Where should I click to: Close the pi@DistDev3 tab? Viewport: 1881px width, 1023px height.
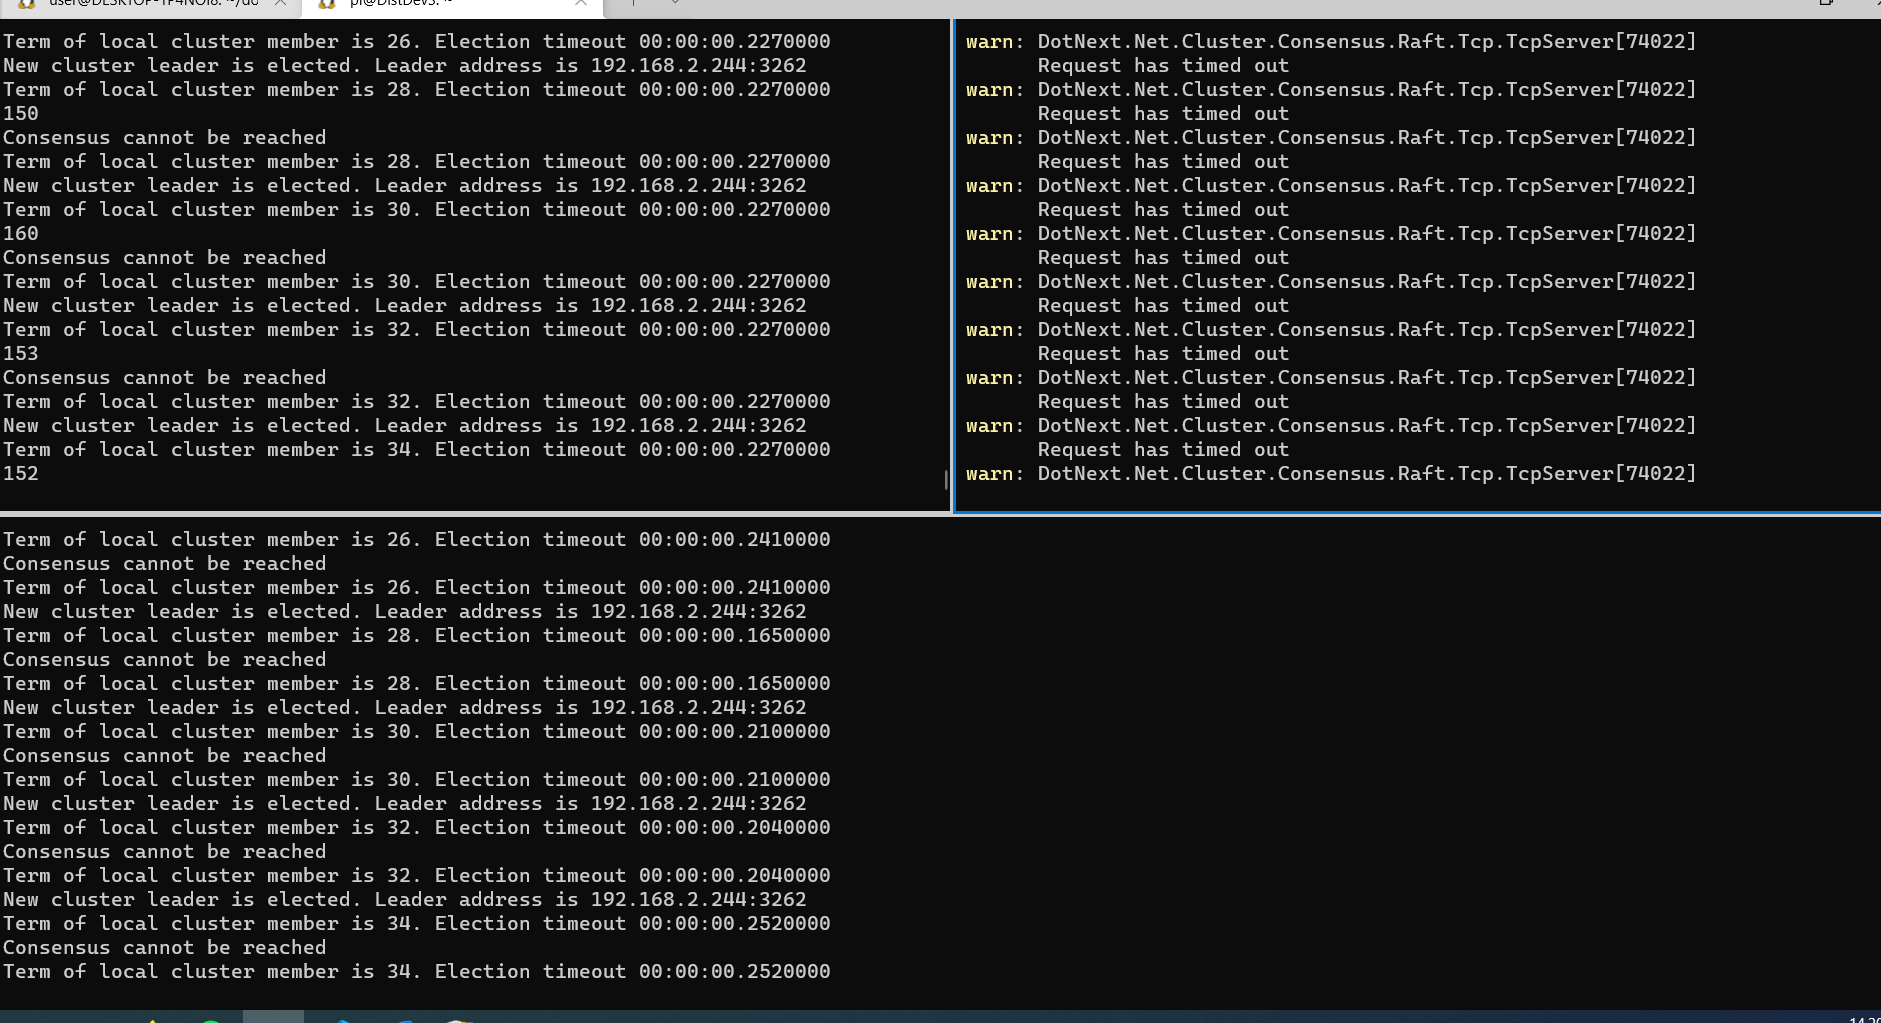coord(580,4)
